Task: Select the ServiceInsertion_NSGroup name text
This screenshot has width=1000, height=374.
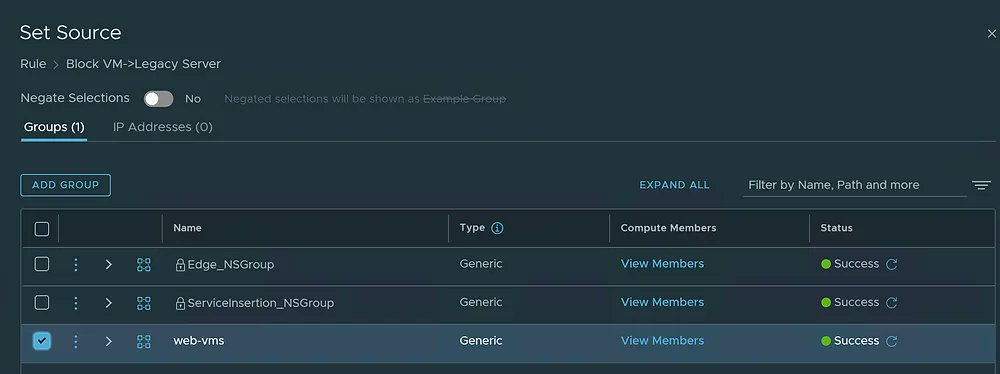Action: (x=261, y=303)
